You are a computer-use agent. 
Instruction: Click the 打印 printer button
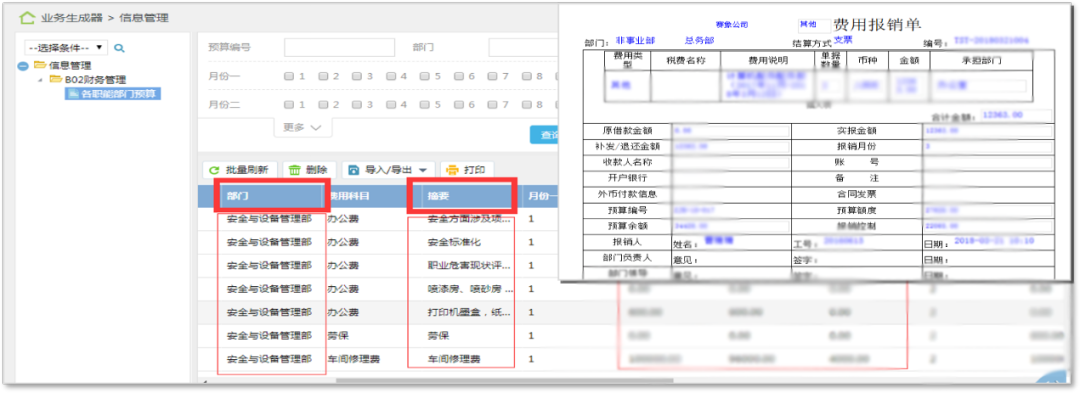[x=467, y=170]
